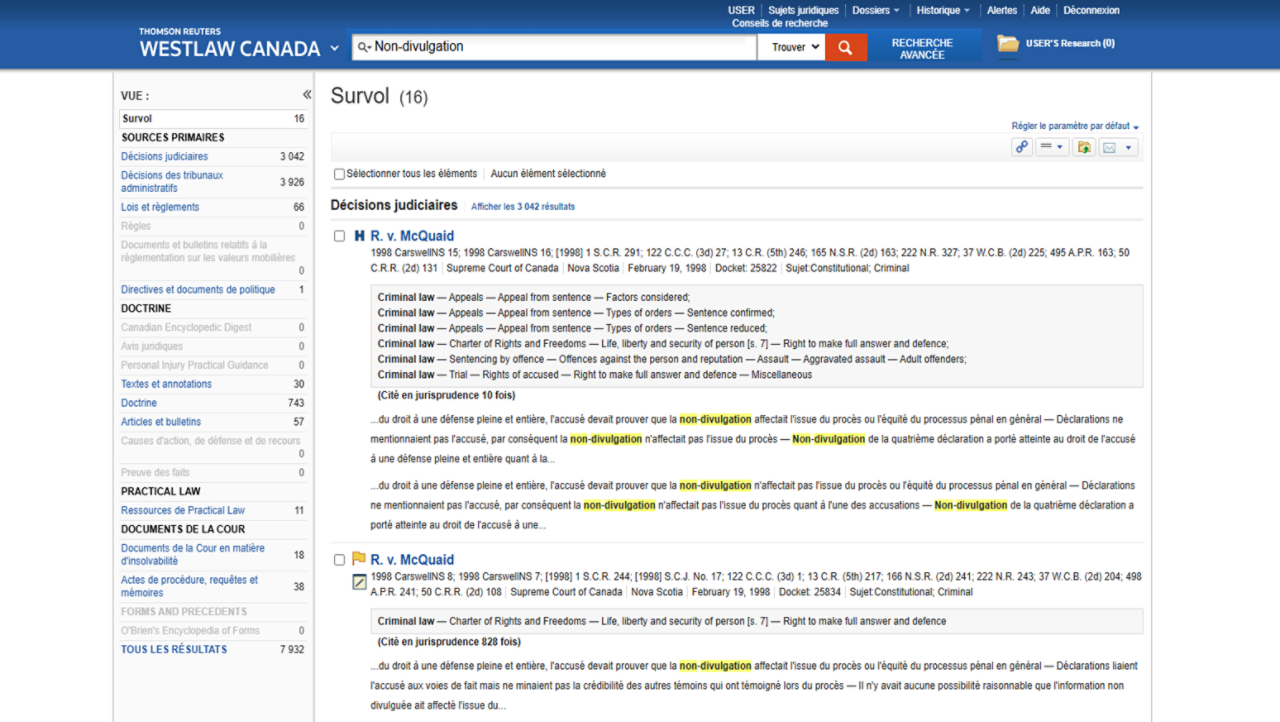Select the checkbox beside first R. v. McQuaid

click(339, 236)
